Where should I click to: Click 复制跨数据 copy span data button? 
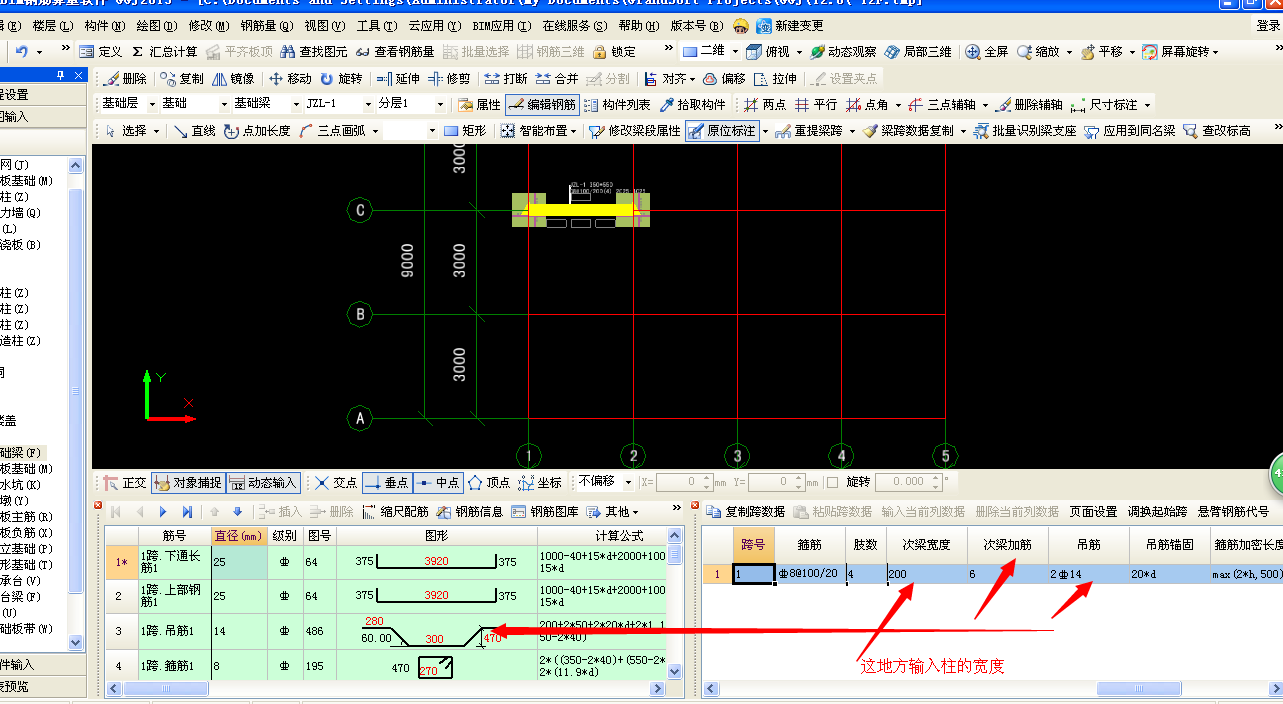pyautogui.click(x=746, y=512)
